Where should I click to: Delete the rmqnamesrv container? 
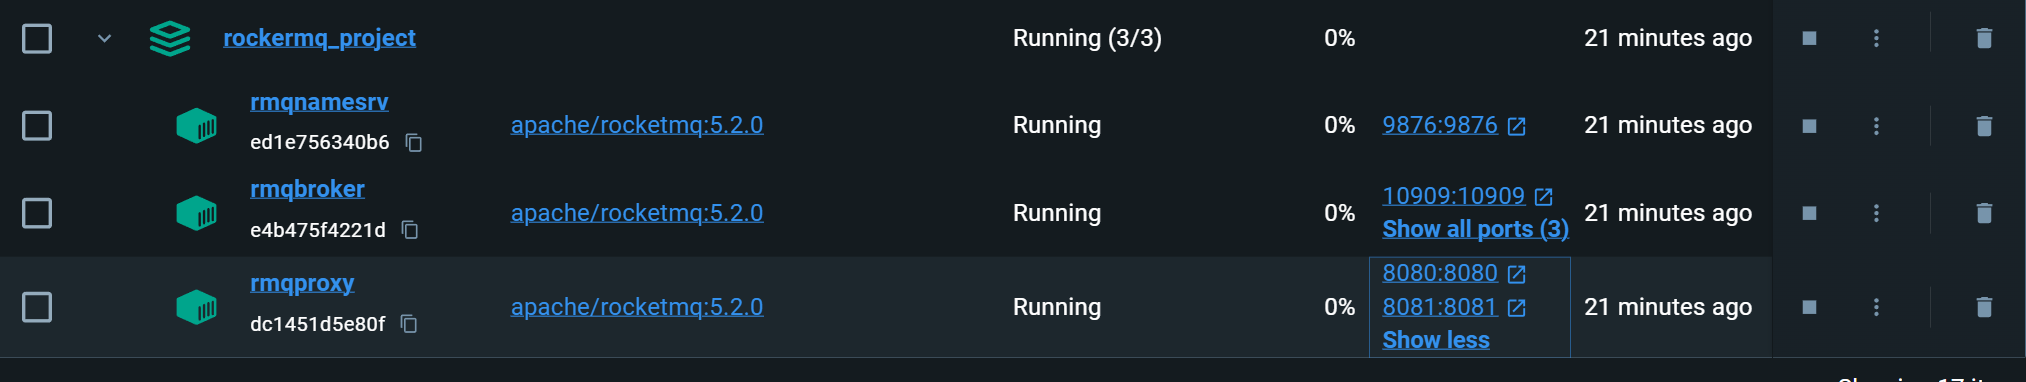(x=1984, y=125)
